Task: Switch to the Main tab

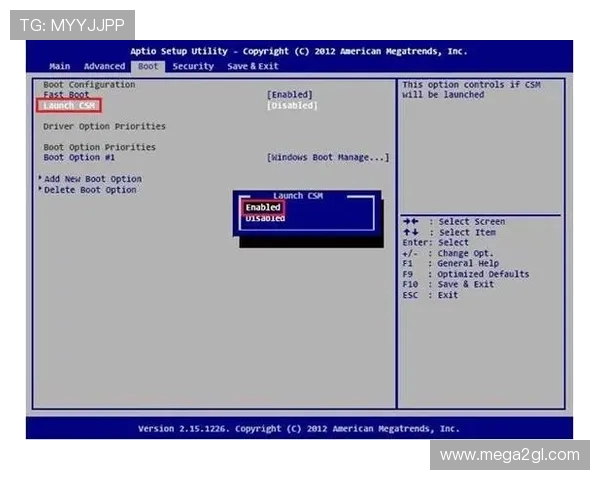Action: 59,66
